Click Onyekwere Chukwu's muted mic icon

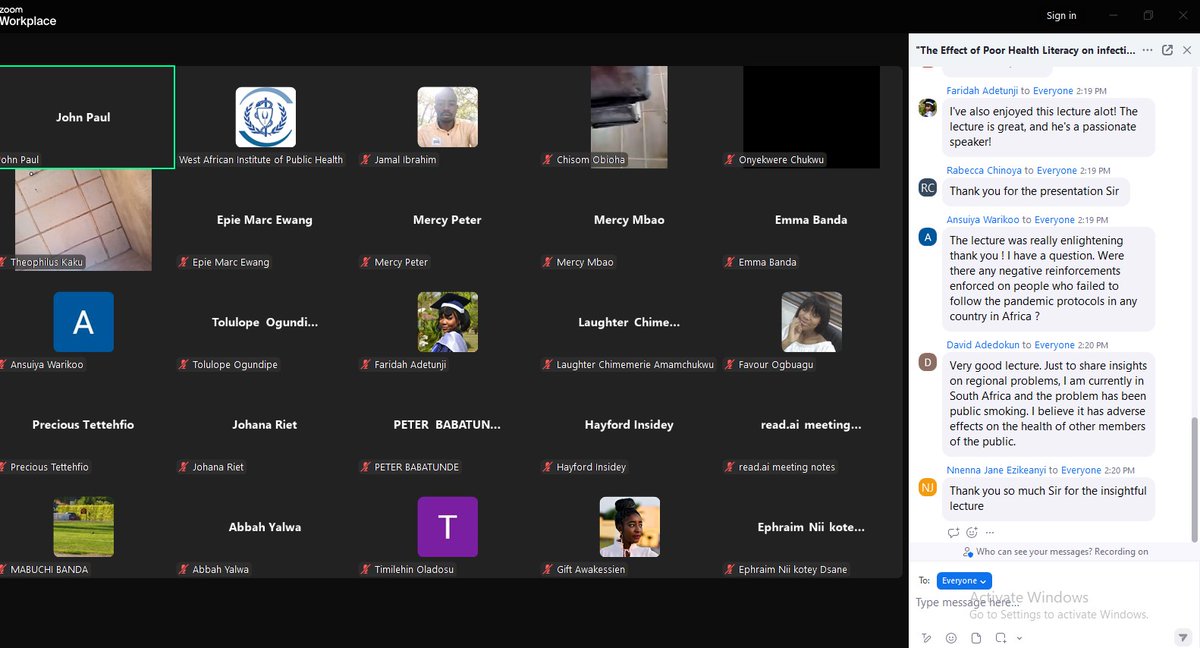pyautogui.click(x=731, y=160)
